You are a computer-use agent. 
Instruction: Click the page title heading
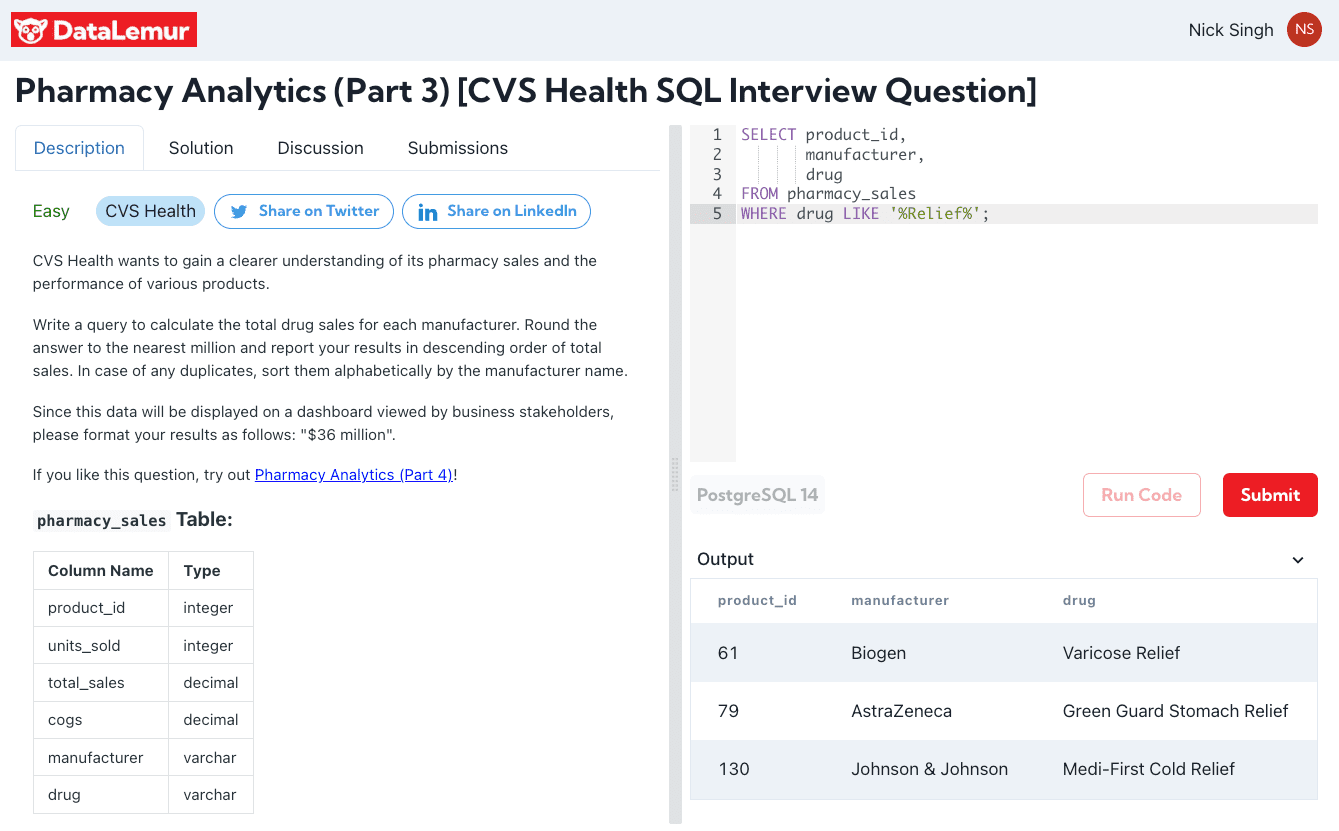526,91
